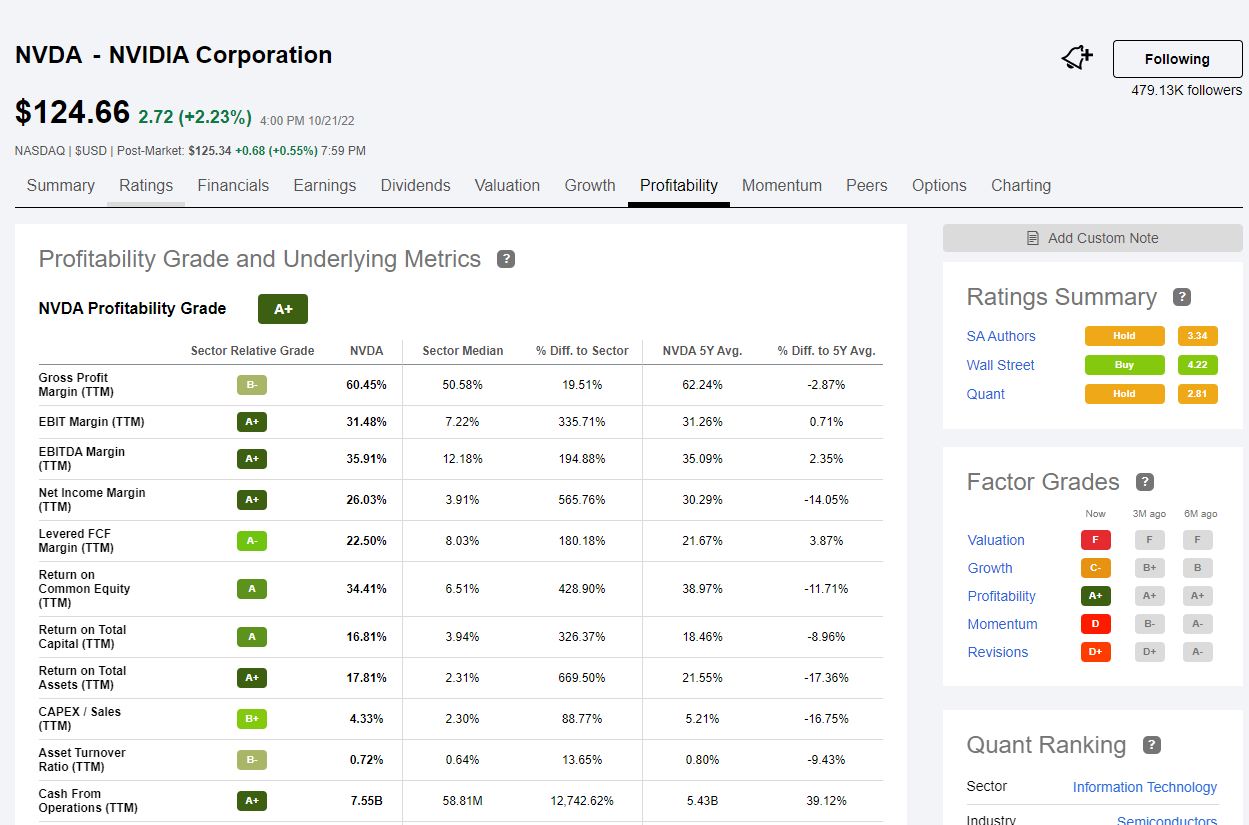Click the Return on Total Assets 17.81% value

[x=367, y=678]
